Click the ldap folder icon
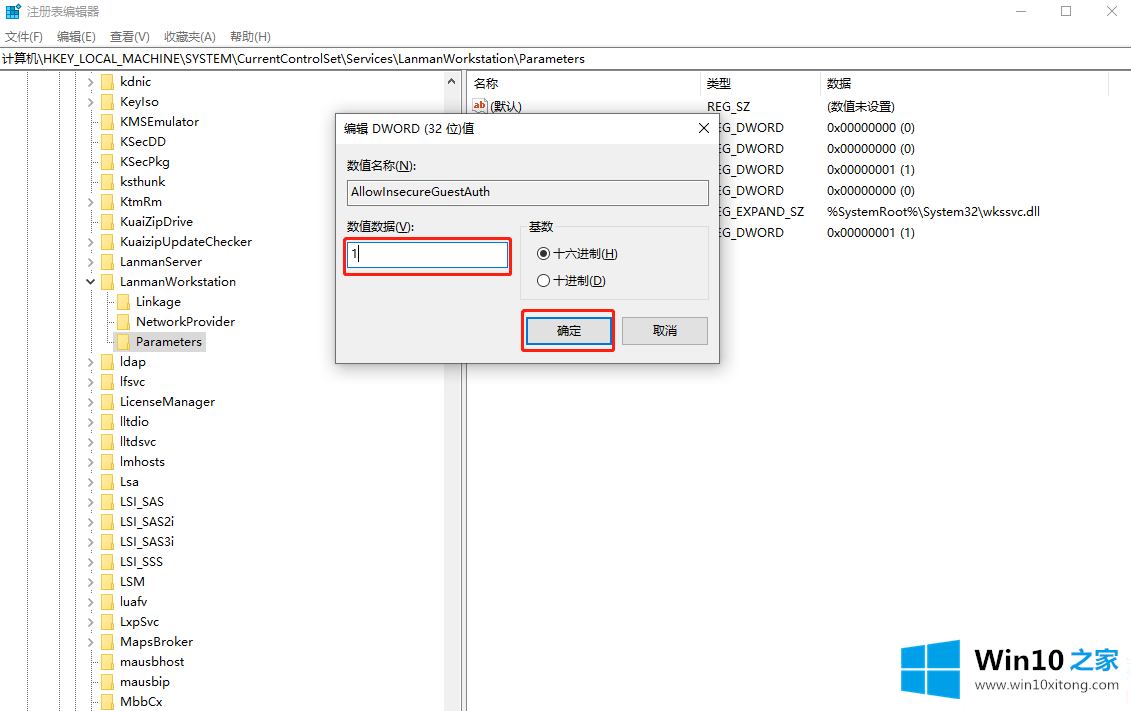1131x711 pixels. pyautogui.click(x=107, y=362)
